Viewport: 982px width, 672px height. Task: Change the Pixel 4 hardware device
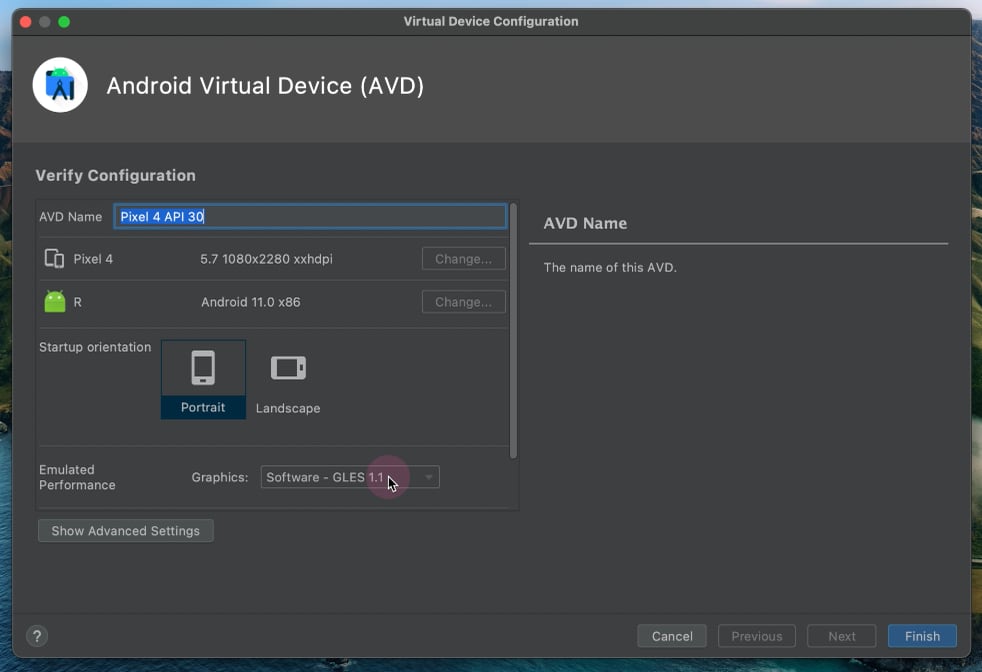click(463, 259)
